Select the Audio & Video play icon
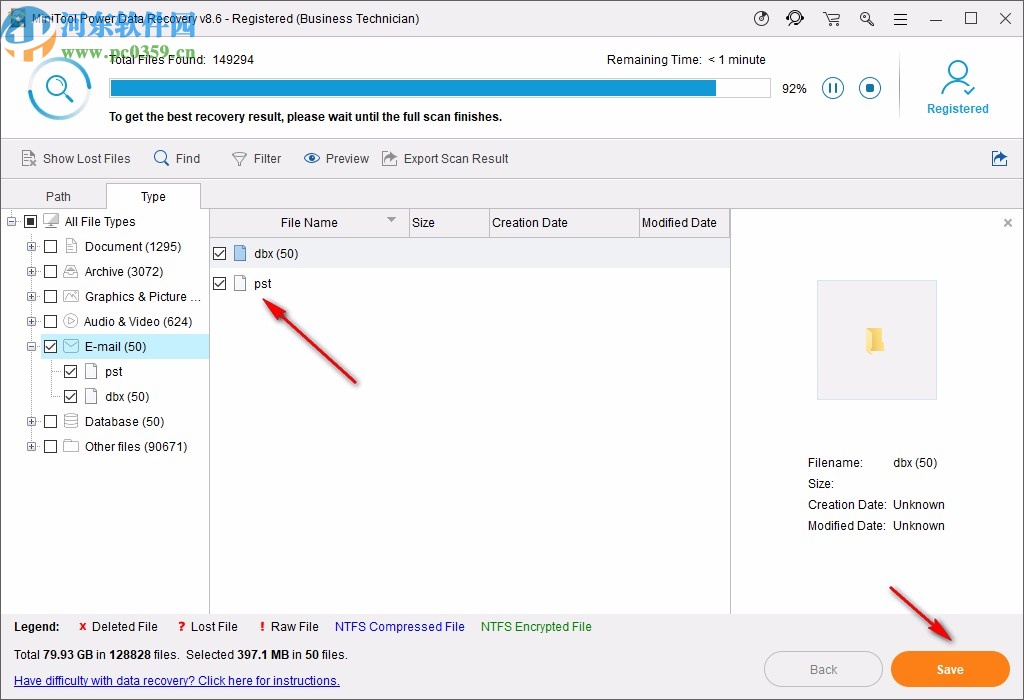1024x700 pixels. [x=71, y=321]
